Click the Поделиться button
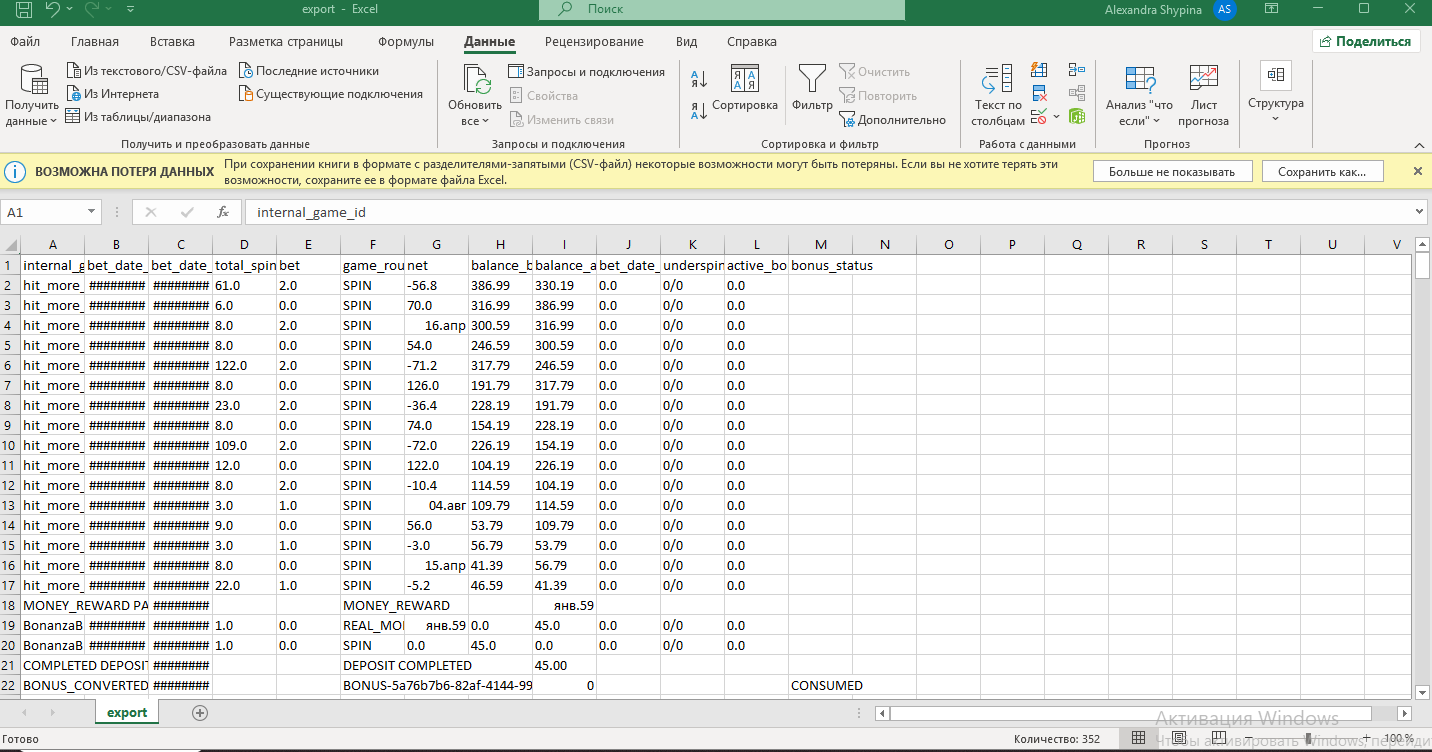Viewport: 1432px width, 752px height. [1366, 41]
